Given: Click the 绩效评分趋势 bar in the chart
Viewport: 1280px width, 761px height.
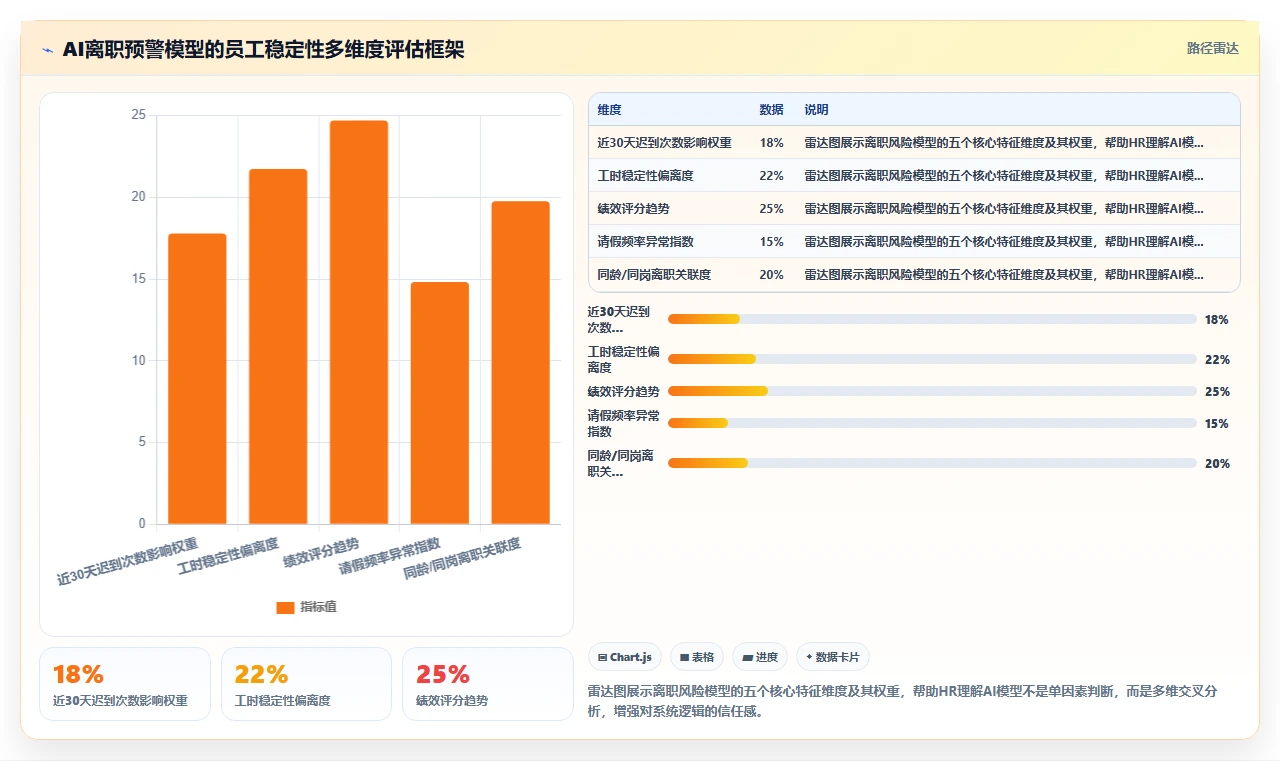Looking at the screenshot, I should (359, 322).
